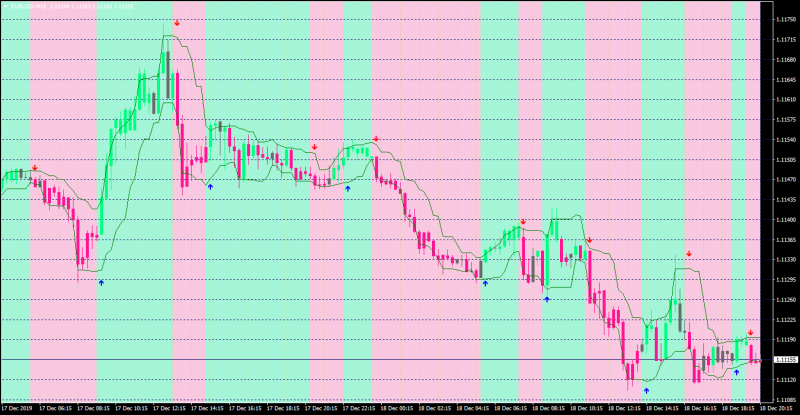This screenshot has height=415, width=800.
Task: Click price scale value 1.11610
Action: 786,100
